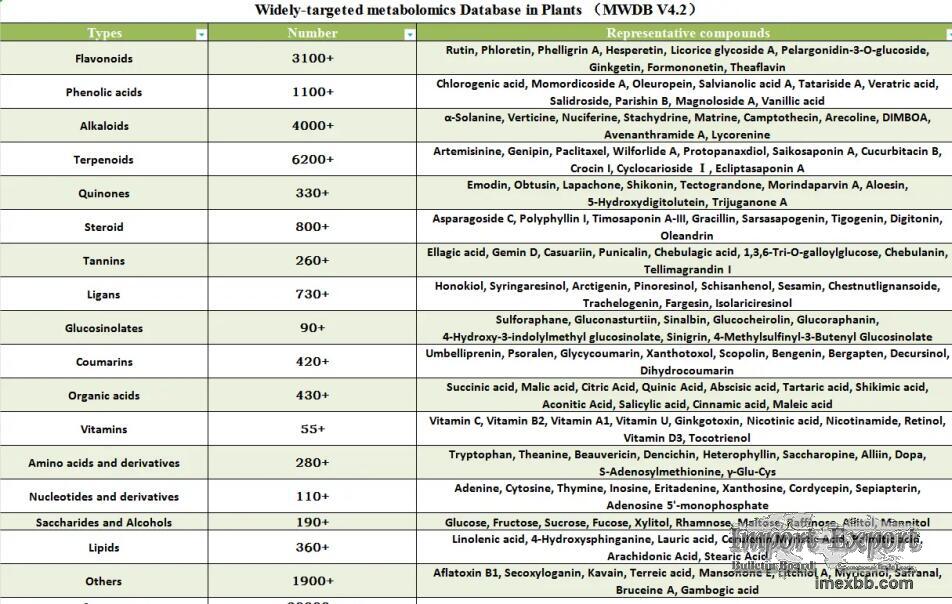Click the table title MWDB V4.2

click(x=476, y=10)
